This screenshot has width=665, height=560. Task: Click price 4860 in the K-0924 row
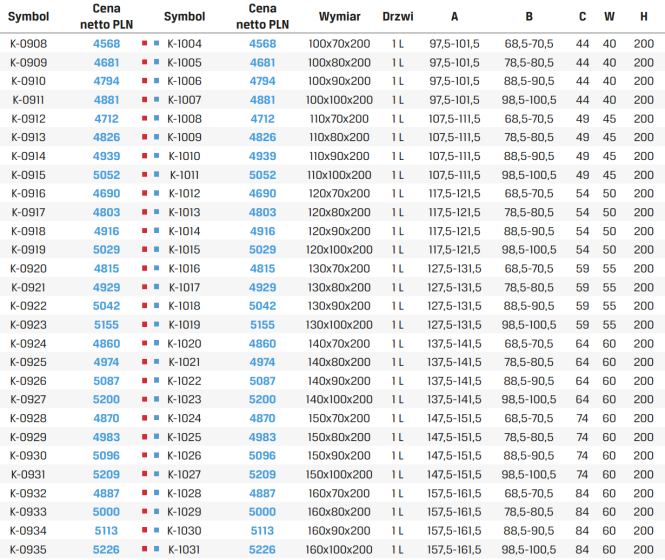[x=106, y=343]
